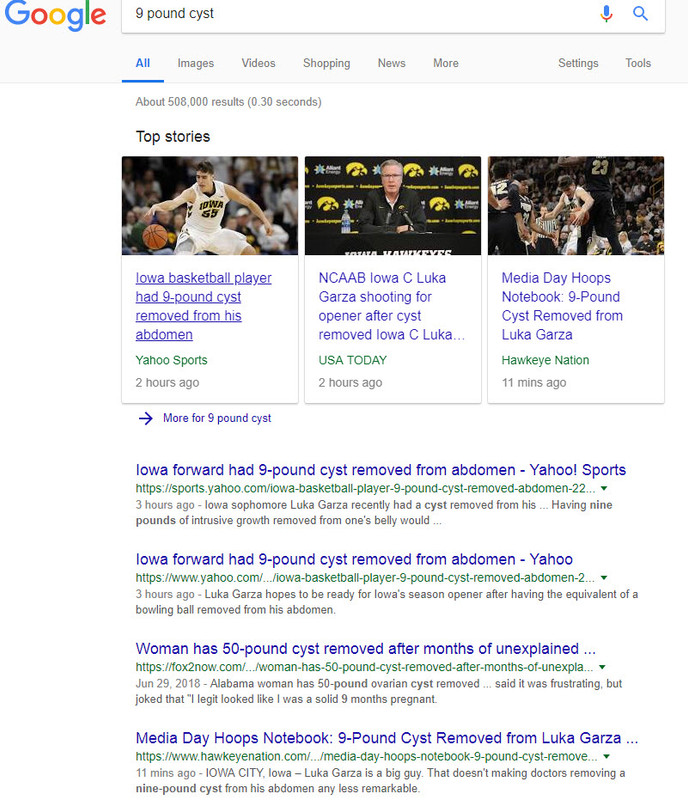Open 'NCAAB Iowa C Luka Garza shooting' top story

[x=391, y=306]
